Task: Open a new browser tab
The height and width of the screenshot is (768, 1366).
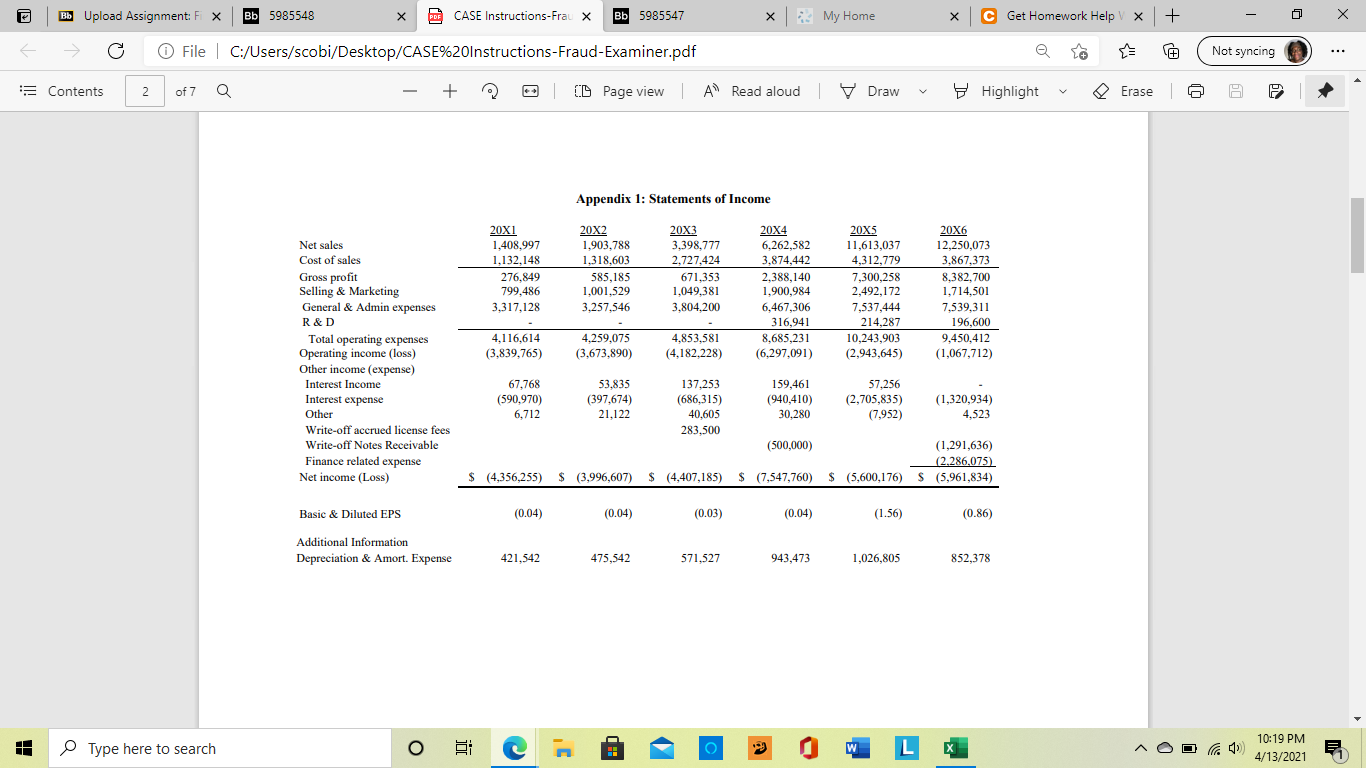Action: point(1172,16)
